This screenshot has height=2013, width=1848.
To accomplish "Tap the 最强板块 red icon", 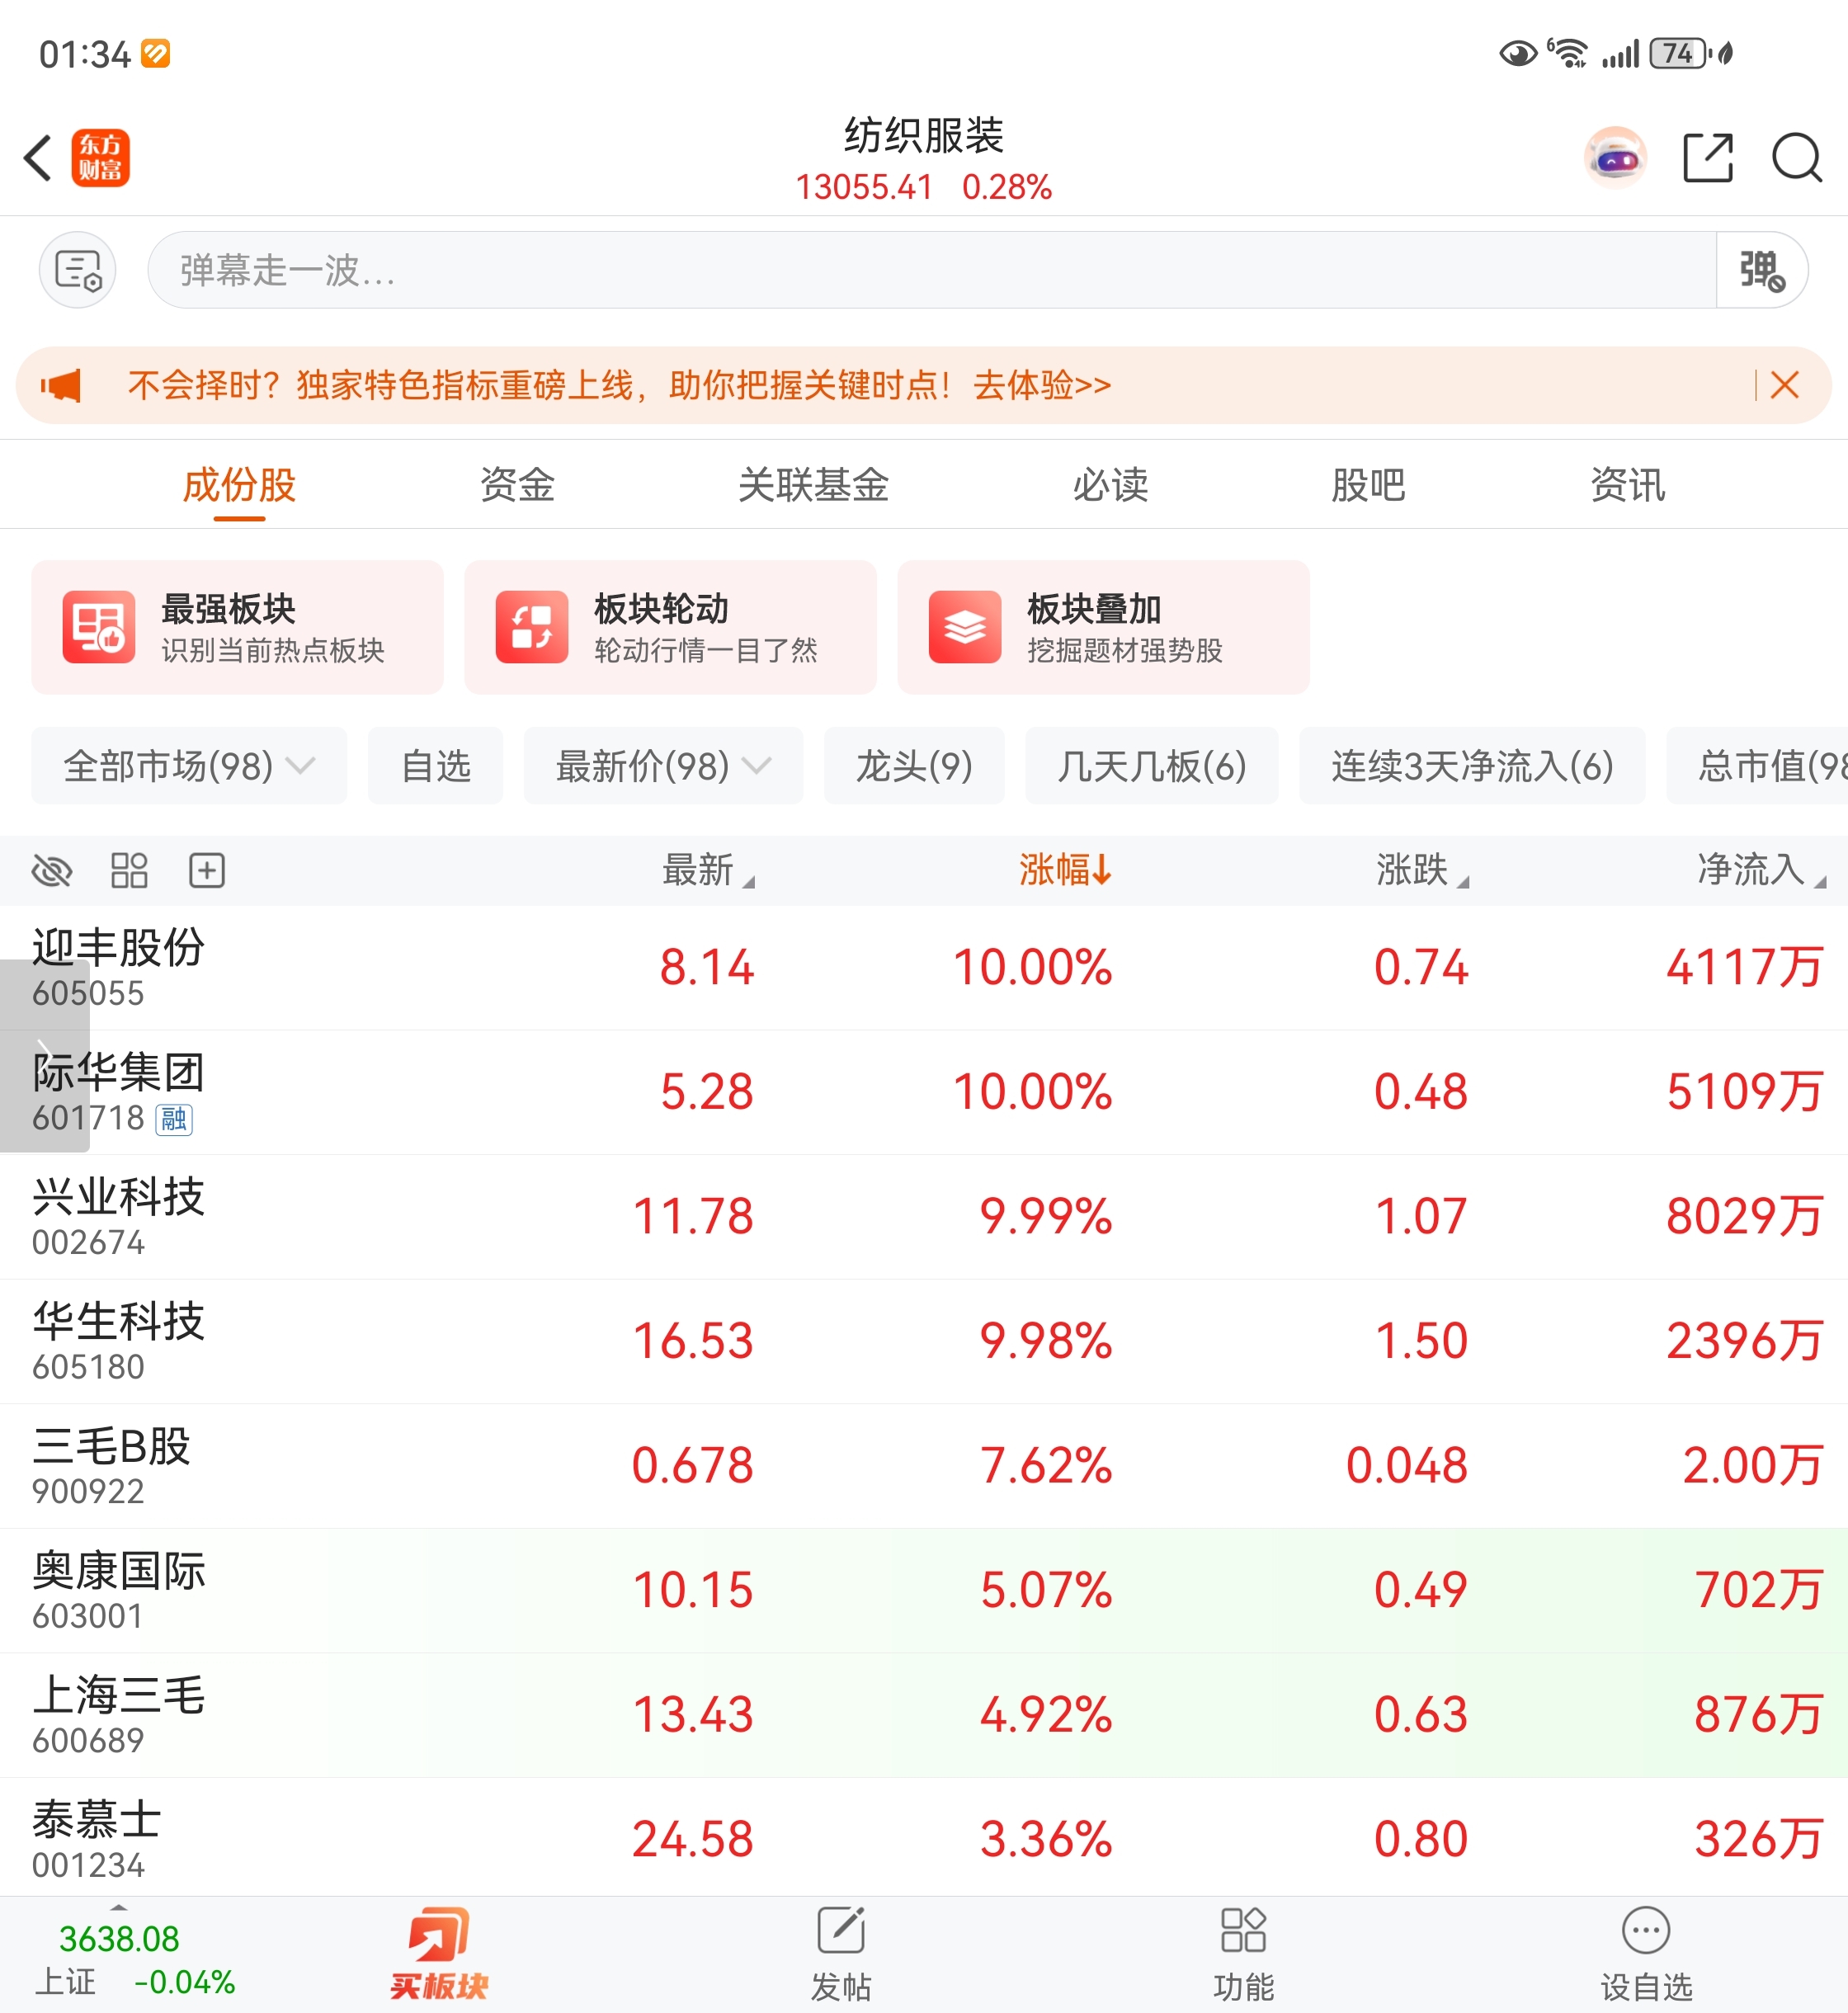I will coord(98,627).
